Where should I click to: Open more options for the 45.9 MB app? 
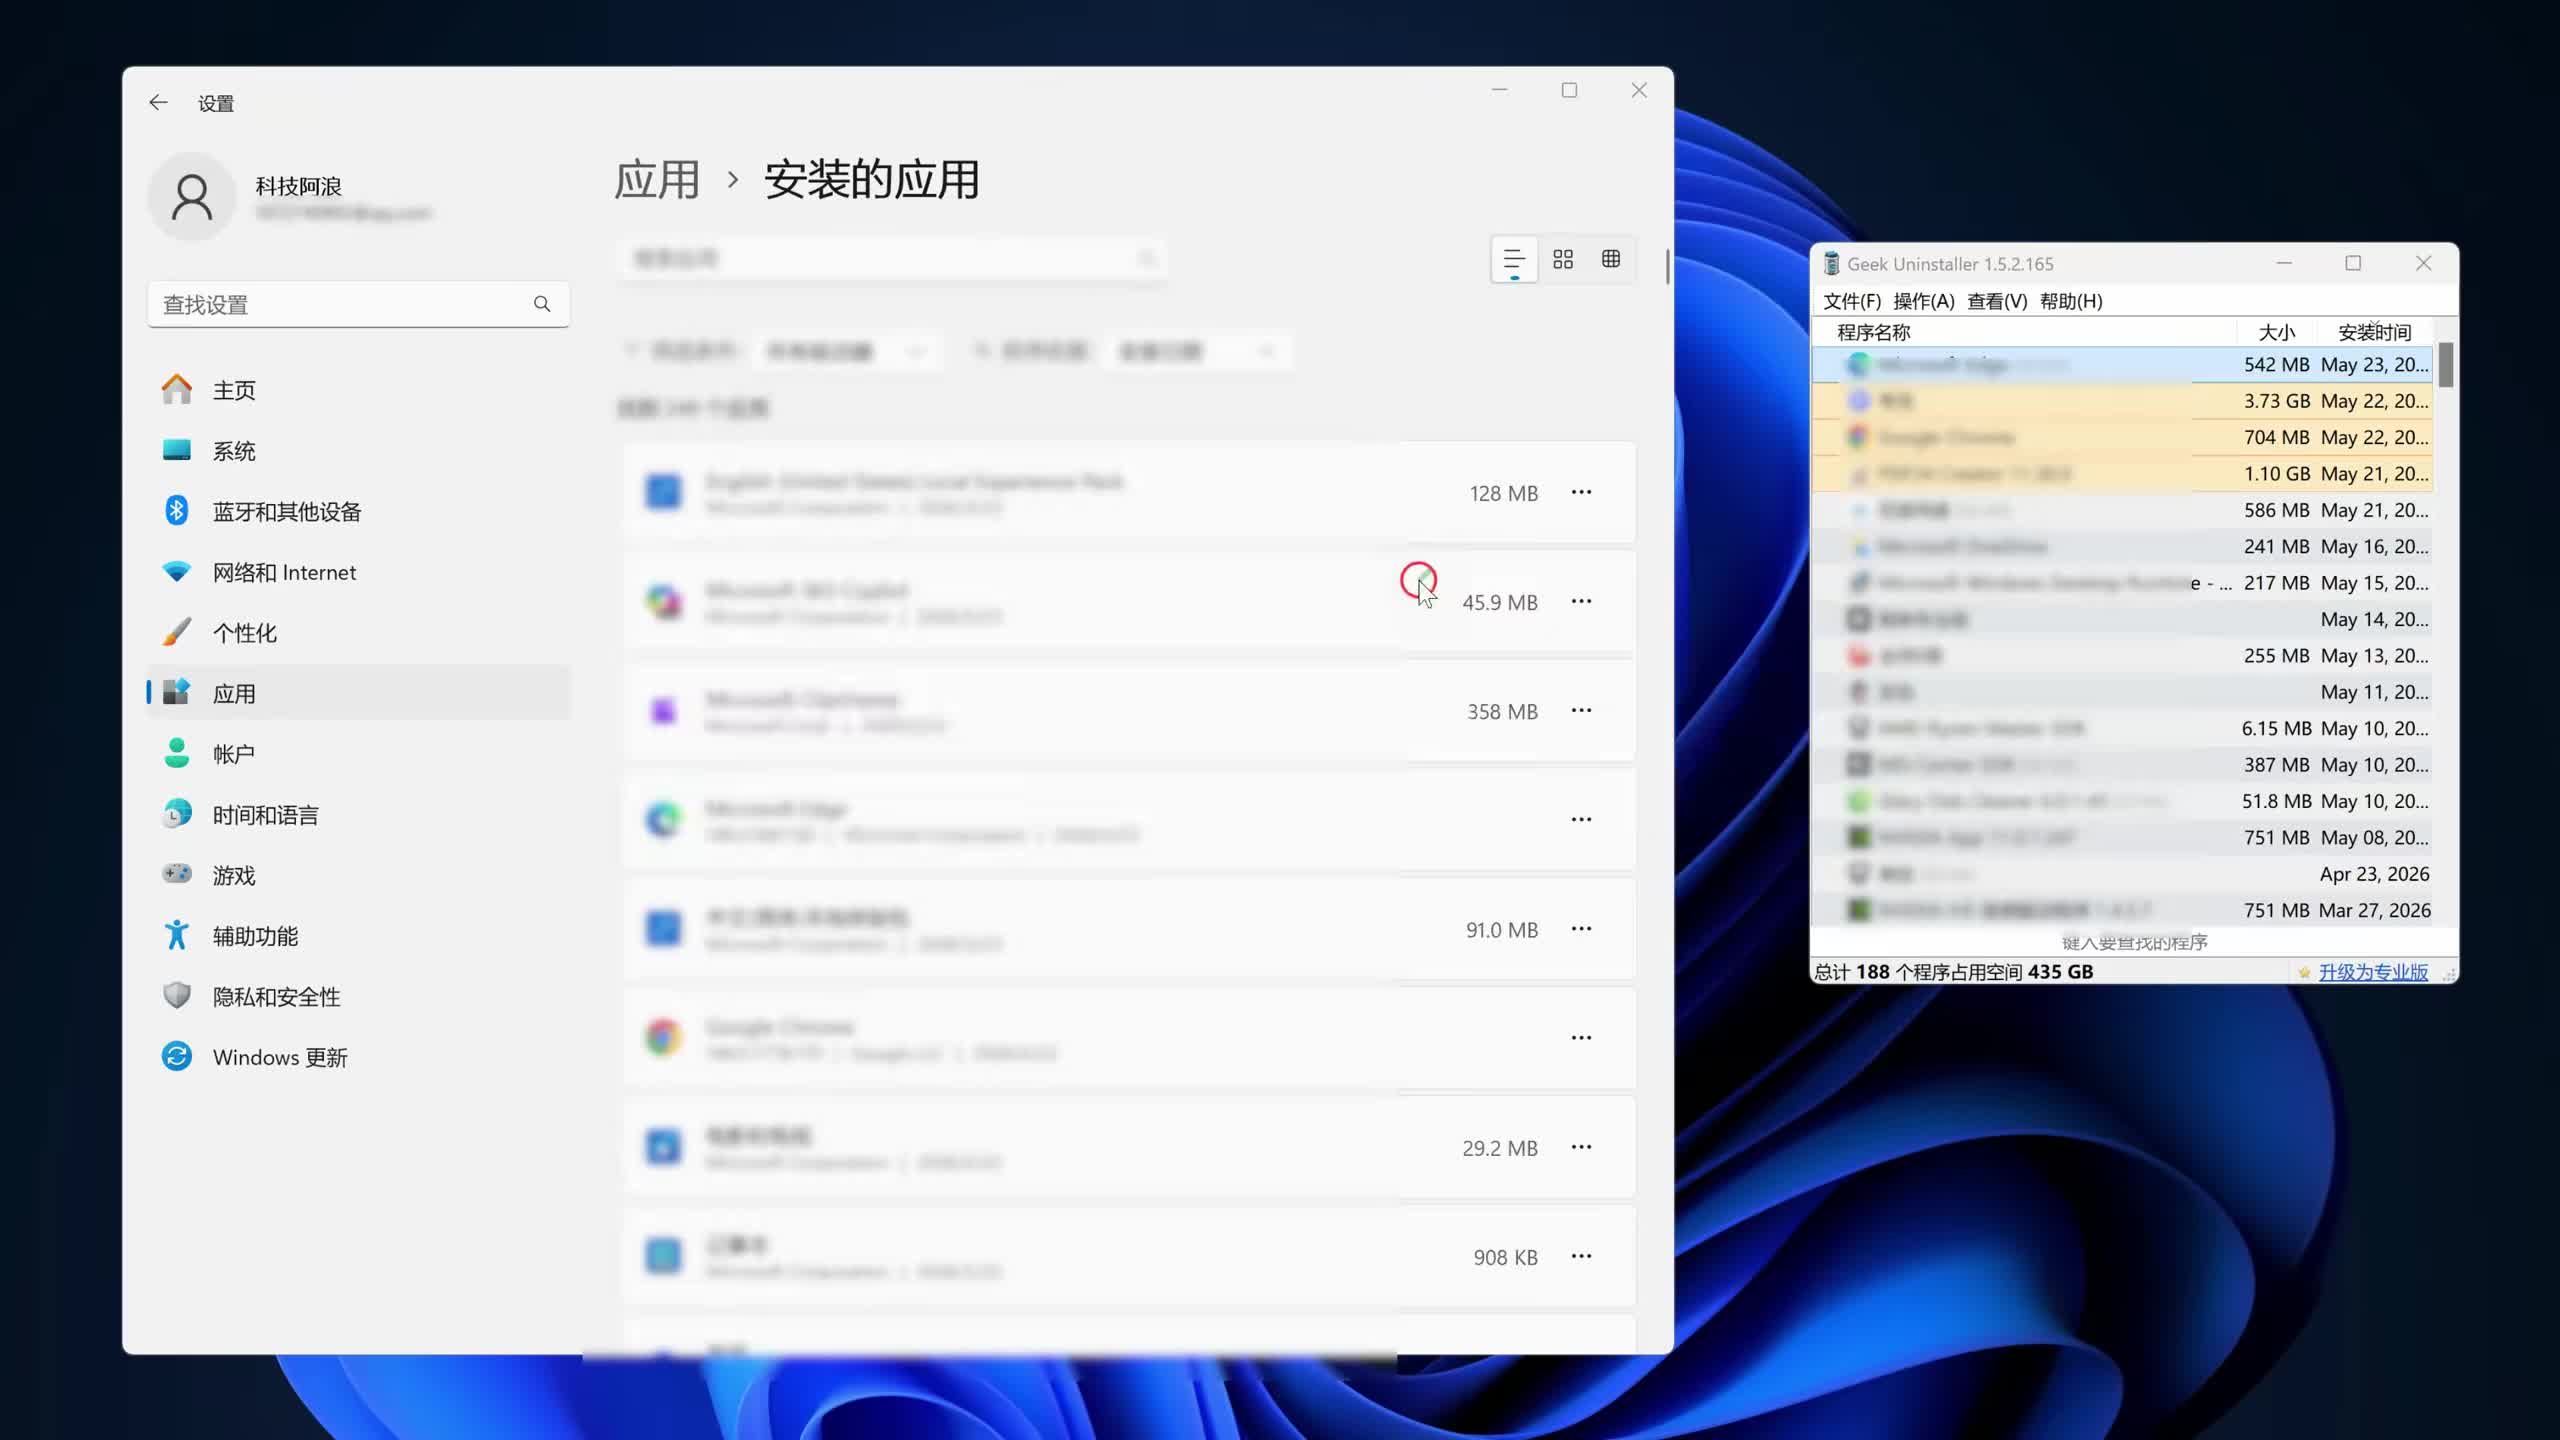pyautogui.click(x=1581, y=601)
